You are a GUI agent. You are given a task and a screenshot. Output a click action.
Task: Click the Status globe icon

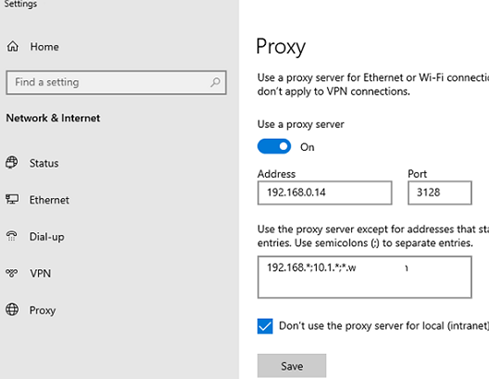click(x=12, y=163)
